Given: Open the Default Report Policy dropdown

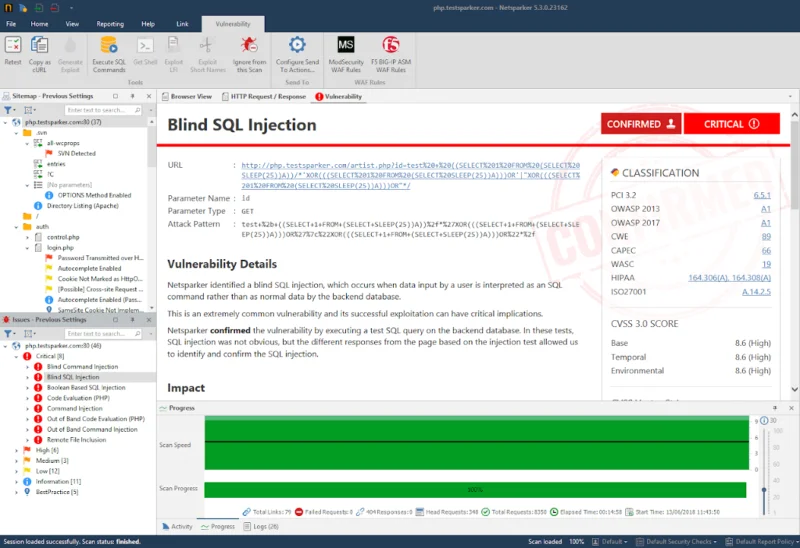Looking at the screenshot, I should [x=763, y=541].
